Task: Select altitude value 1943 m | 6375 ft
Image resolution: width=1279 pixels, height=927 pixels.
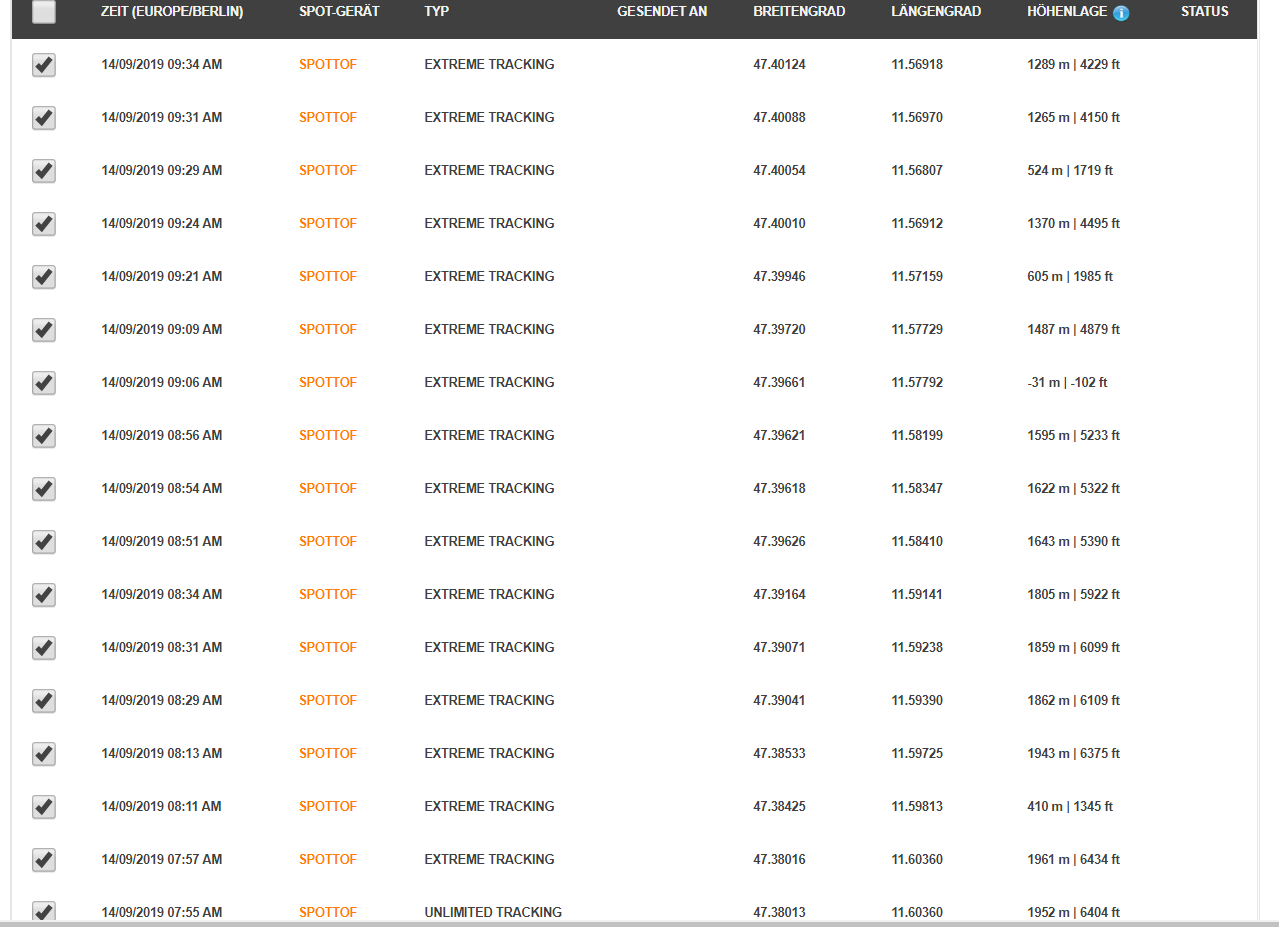Action: click(1074, 754)
